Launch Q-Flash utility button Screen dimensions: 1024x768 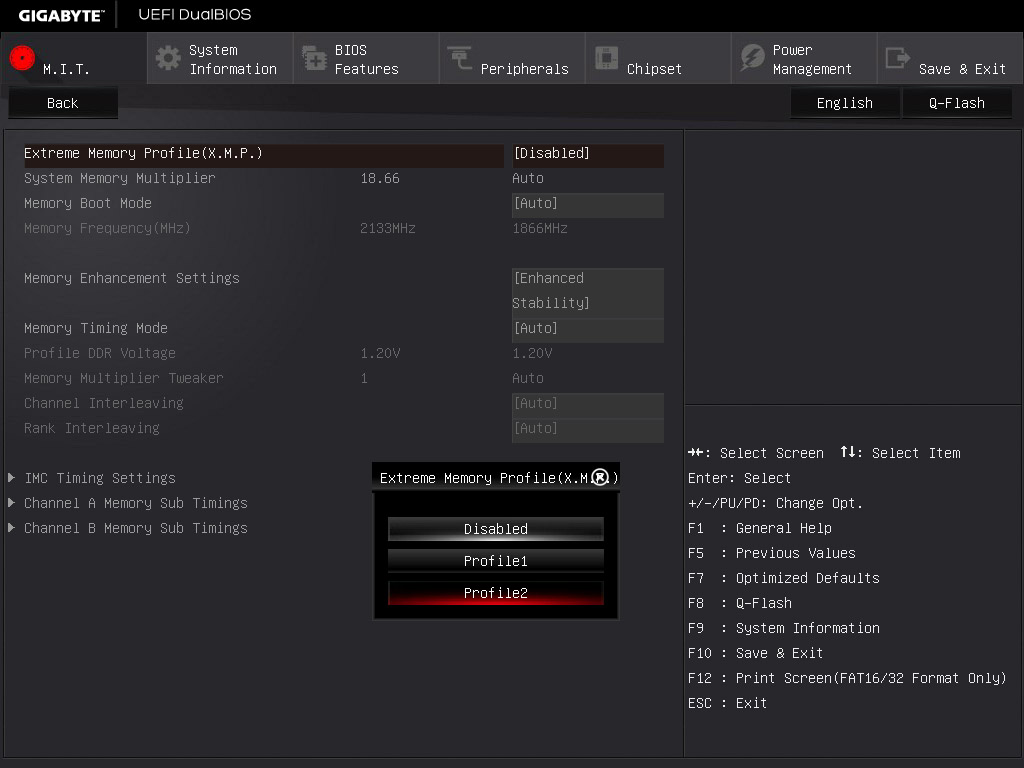(x=957, y=103)
